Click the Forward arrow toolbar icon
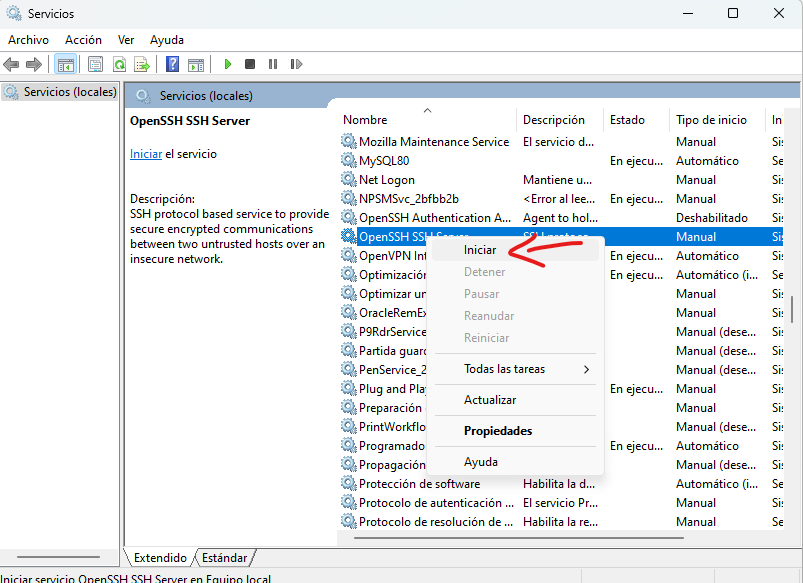 34,64
